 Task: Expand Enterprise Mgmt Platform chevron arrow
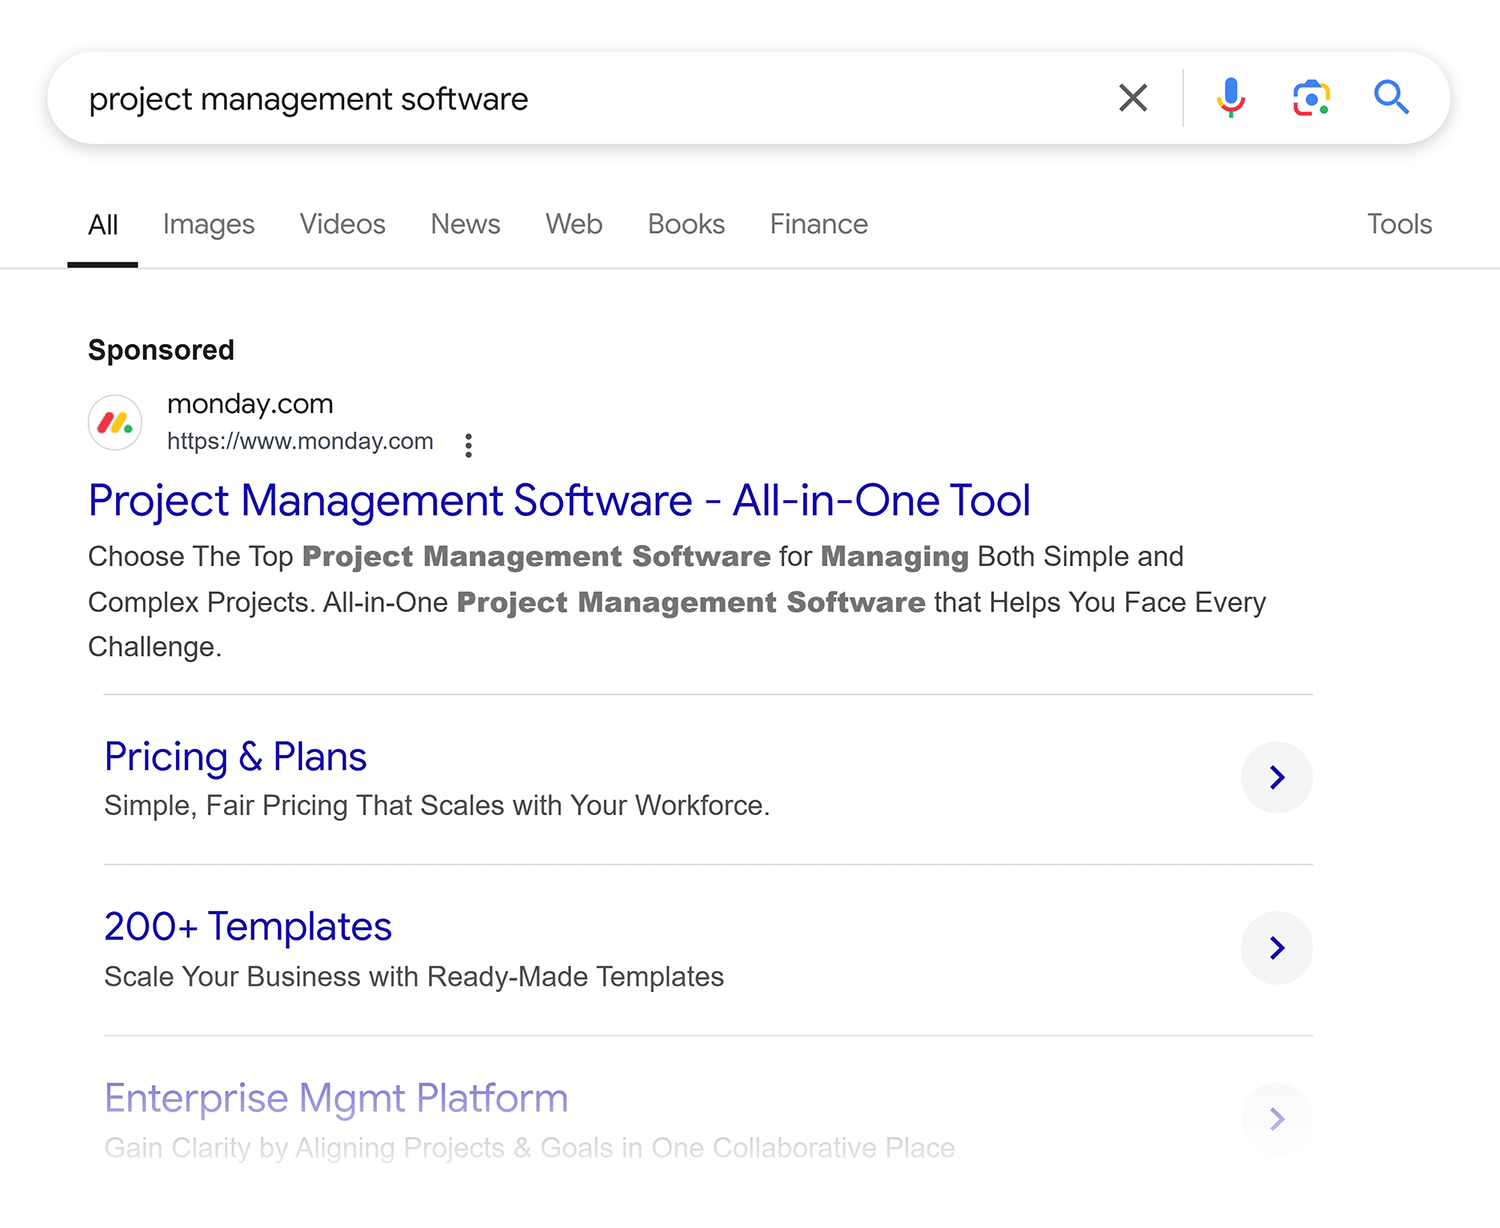pyautogui.click(x=1277, y=1119)
